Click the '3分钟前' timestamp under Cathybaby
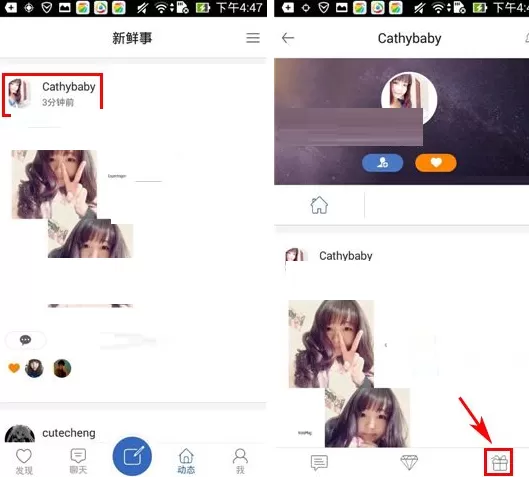Viewport: 529px width, 477px height. [58, 102]
